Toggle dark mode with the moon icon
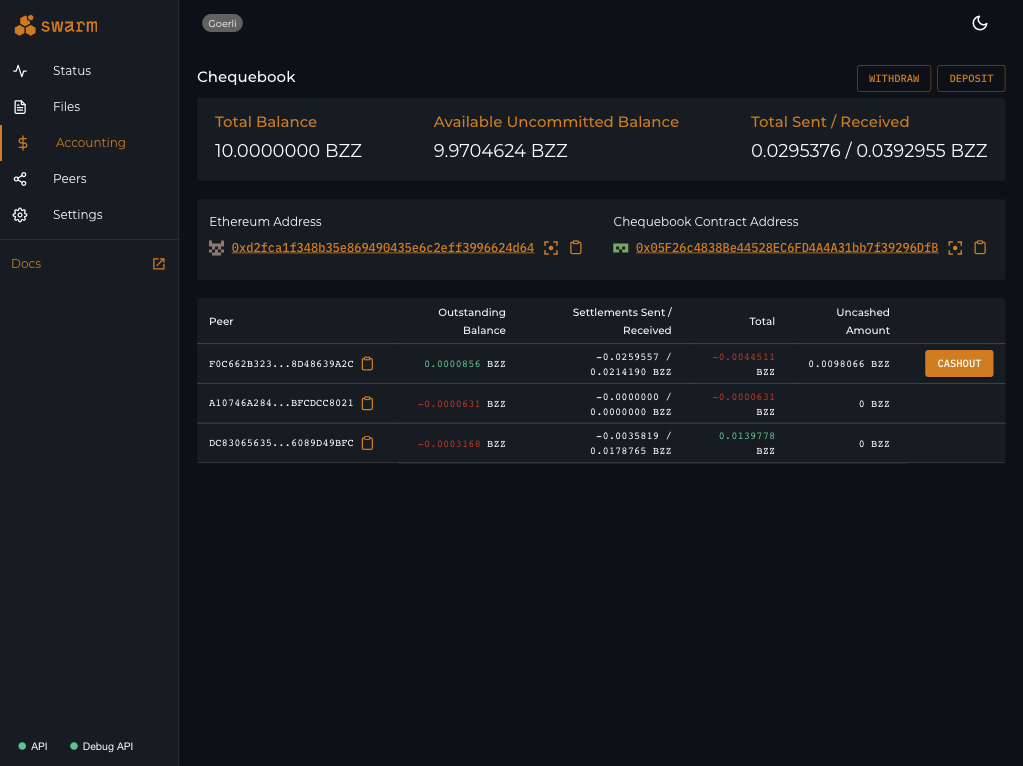Screen dimensions: 1023x766 (x=980, y=23)
